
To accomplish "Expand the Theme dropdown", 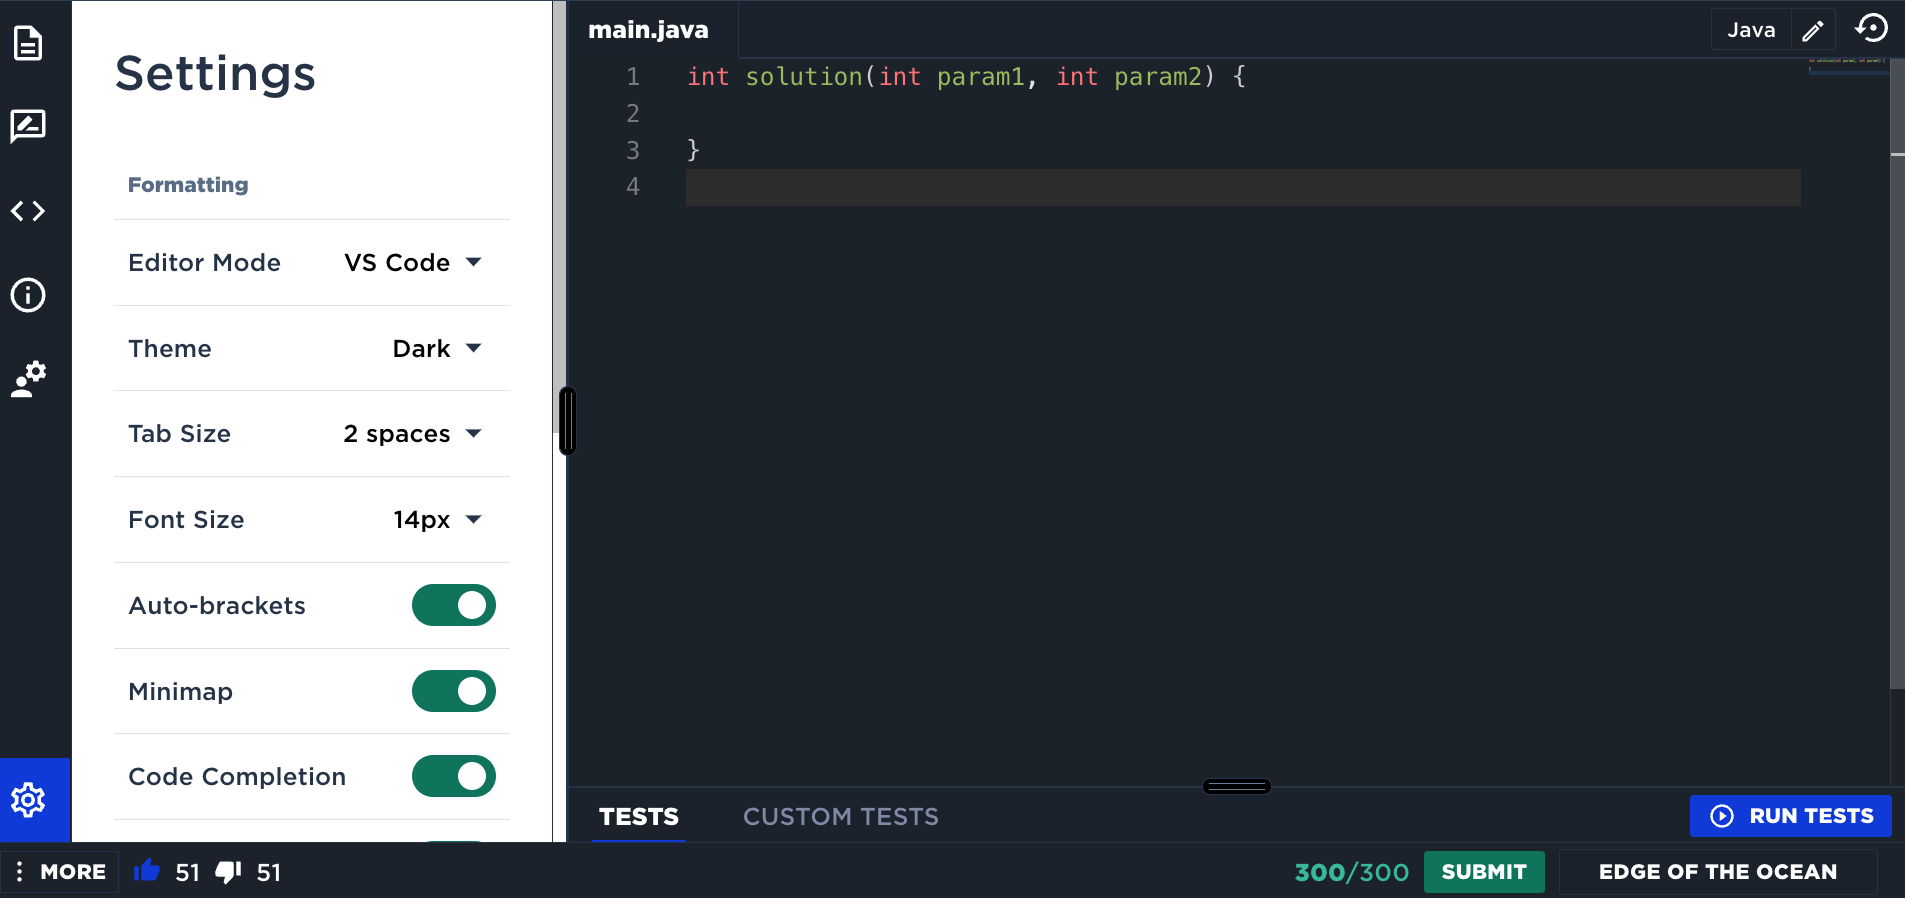I will [437, 349].
